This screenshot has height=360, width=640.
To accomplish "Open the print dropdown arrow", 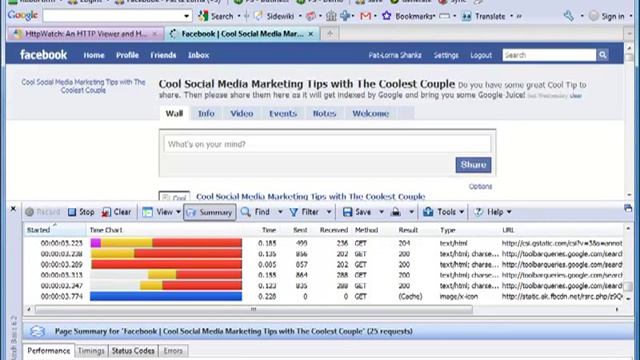I will (411, 212).
